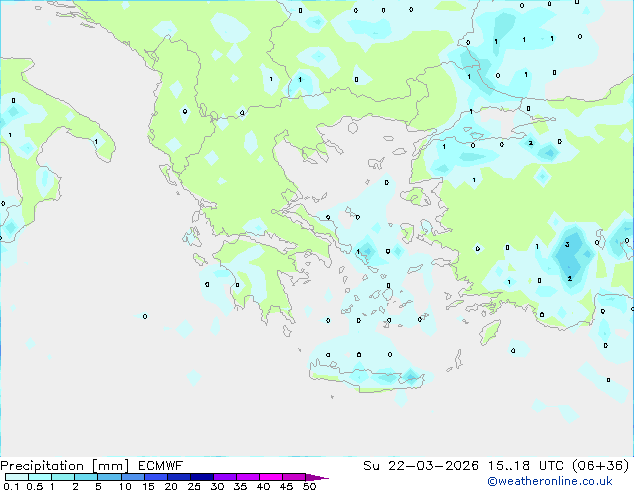Click the '(06+36)' forecast run text
Viewport: 634px width, 490px height.
coord(600,465)
